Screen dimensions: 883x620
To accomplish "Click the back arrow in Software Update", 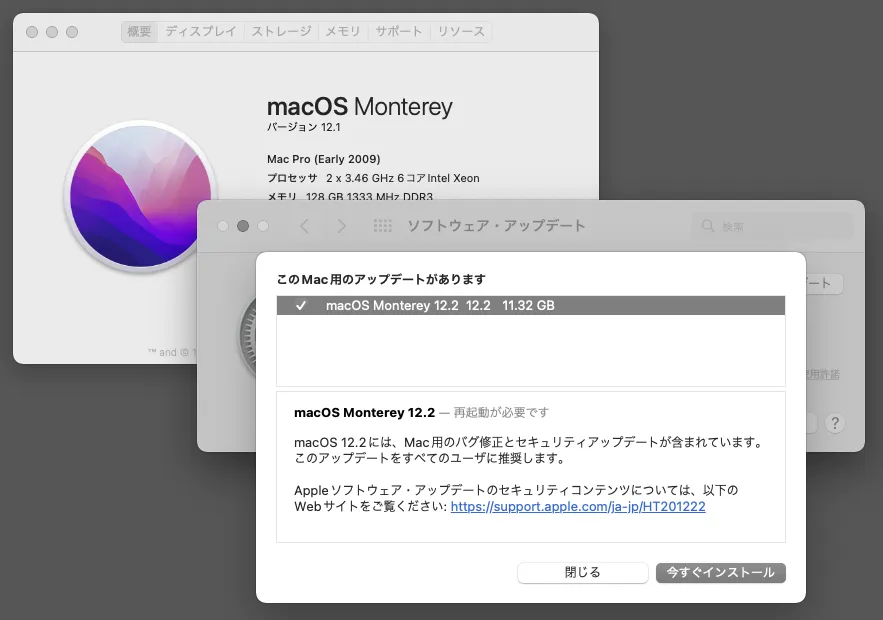I will tap(305, 226).
